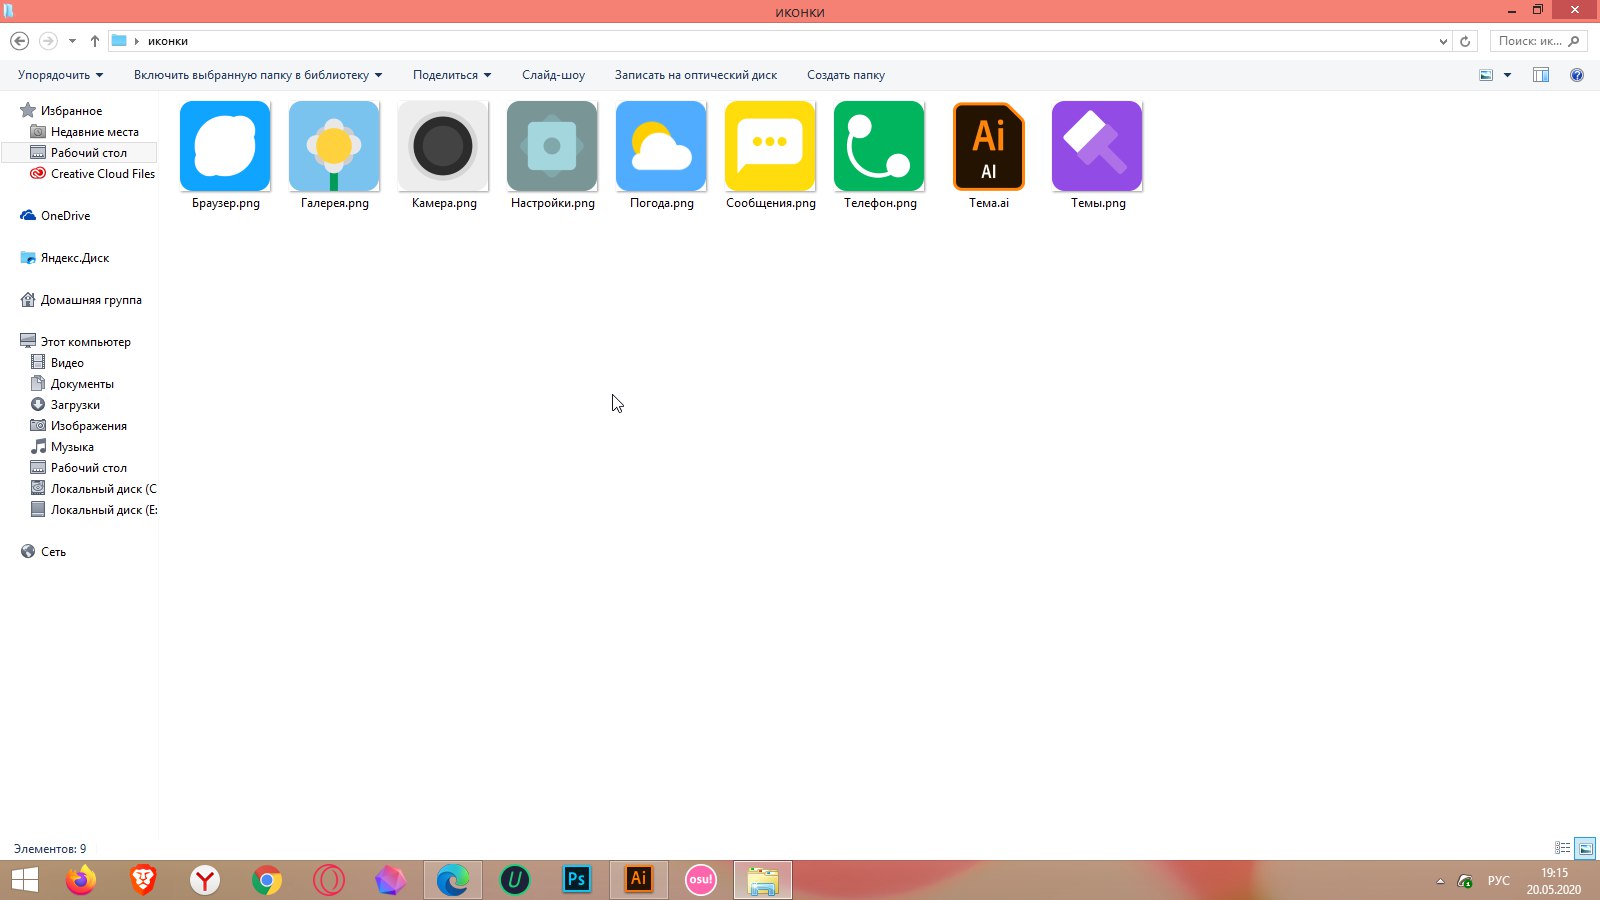This screenshot has width=1600, height=900.
Task: Click the иконки address bar path
Action: click(x=168, y=41)
